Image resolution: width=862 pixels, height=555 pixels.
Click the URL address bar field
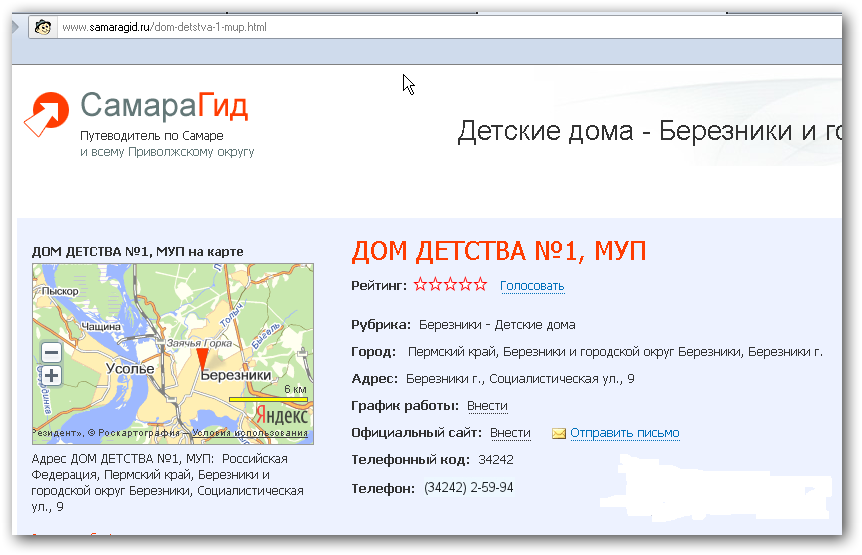pos(400,27)
